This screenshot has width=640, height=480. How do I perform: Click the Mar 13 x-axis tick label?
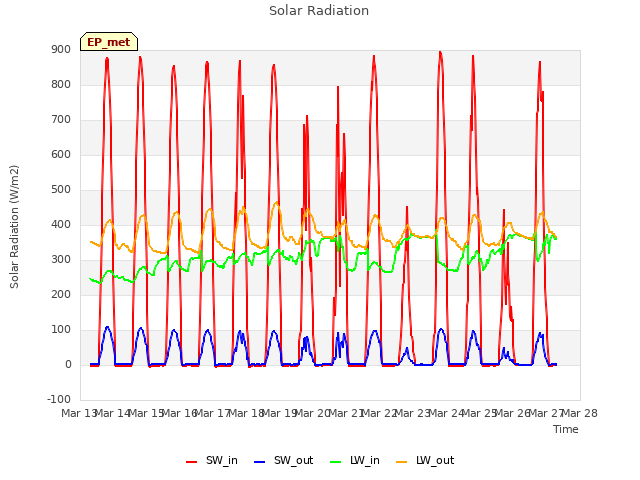pyautogui.click(x=79, y=414)
